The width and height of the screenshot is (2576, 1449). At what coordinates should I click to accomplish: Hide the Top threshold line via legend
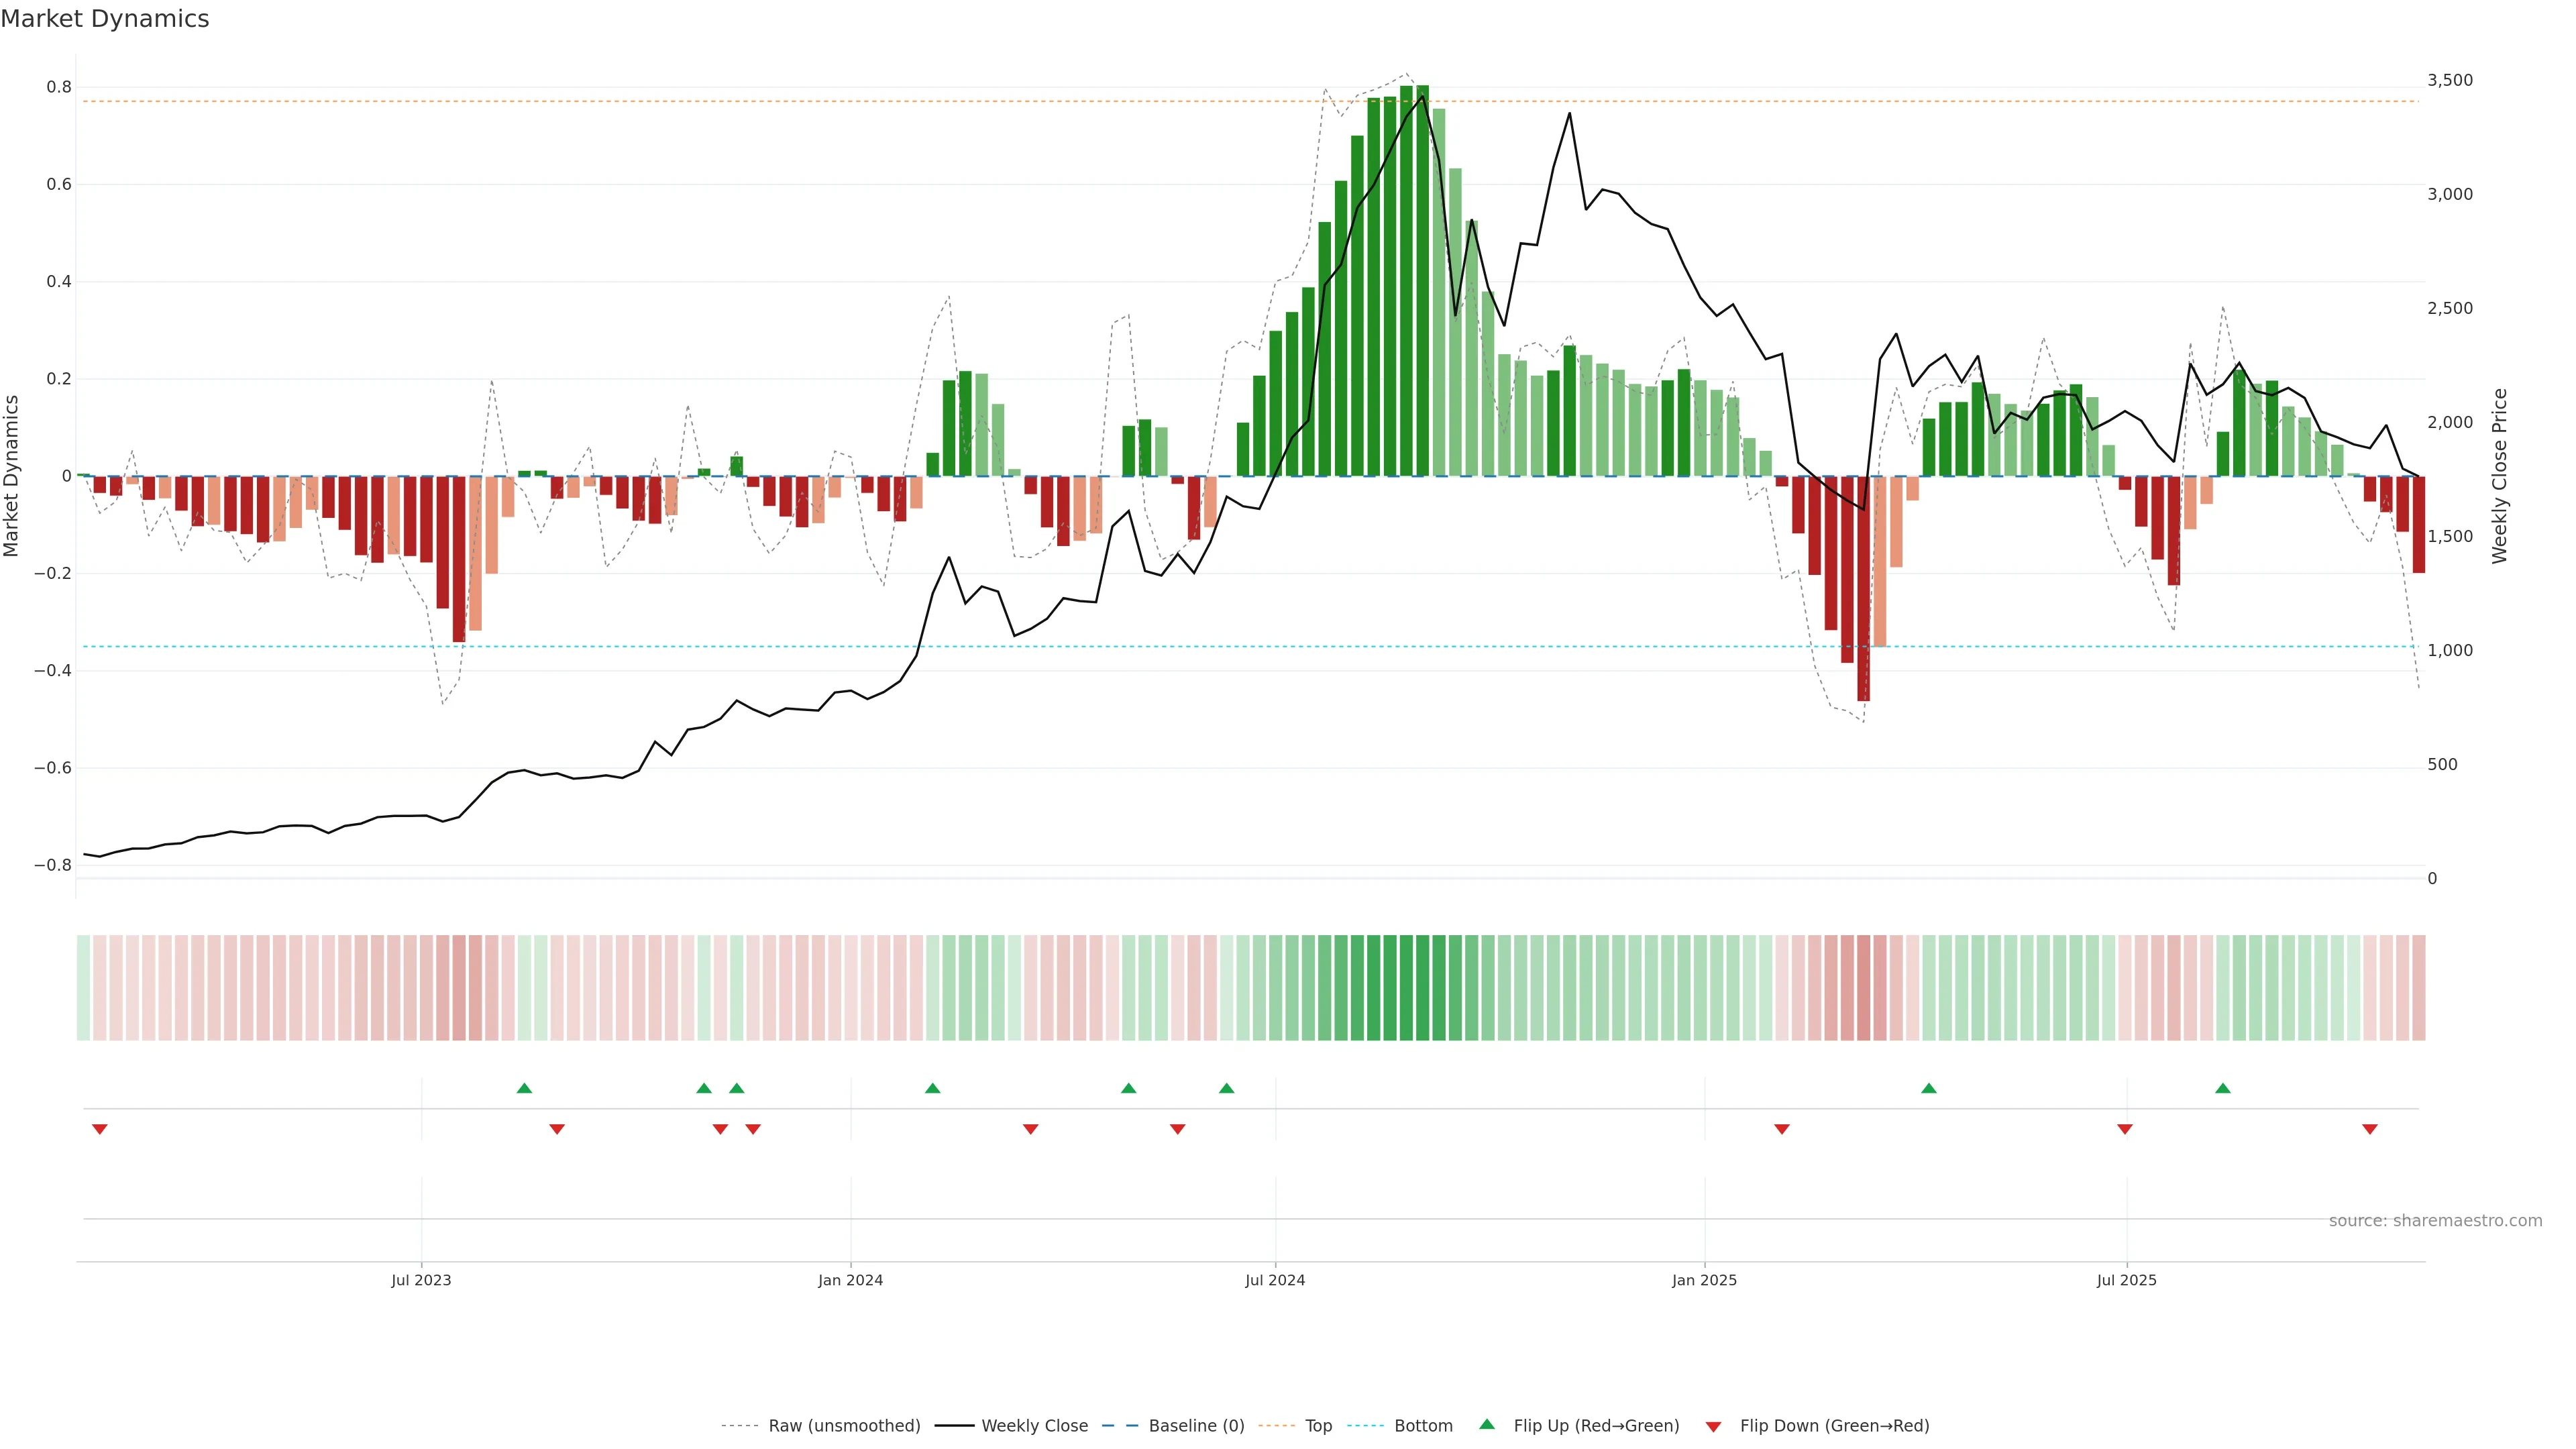[x=1318, y=1426]
